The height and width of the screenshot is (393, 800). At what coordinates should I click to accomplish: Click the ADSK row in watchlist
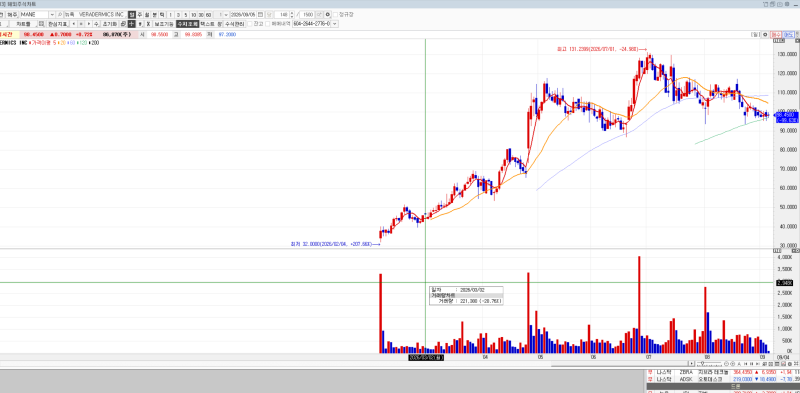[723, 379]
